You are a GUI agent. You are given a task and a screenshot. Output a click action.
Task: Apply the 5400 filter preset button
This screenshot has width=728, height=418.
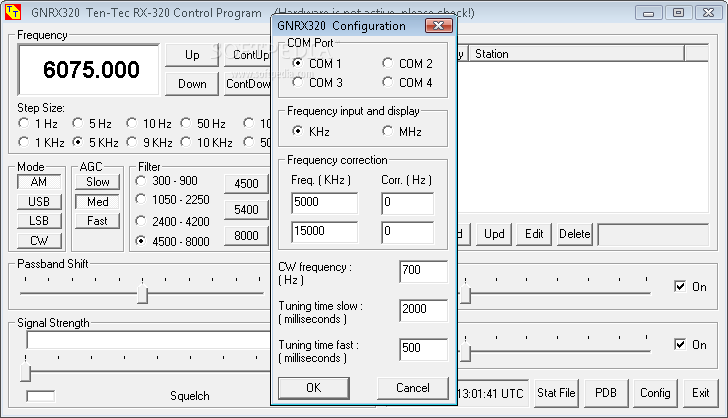246,210
